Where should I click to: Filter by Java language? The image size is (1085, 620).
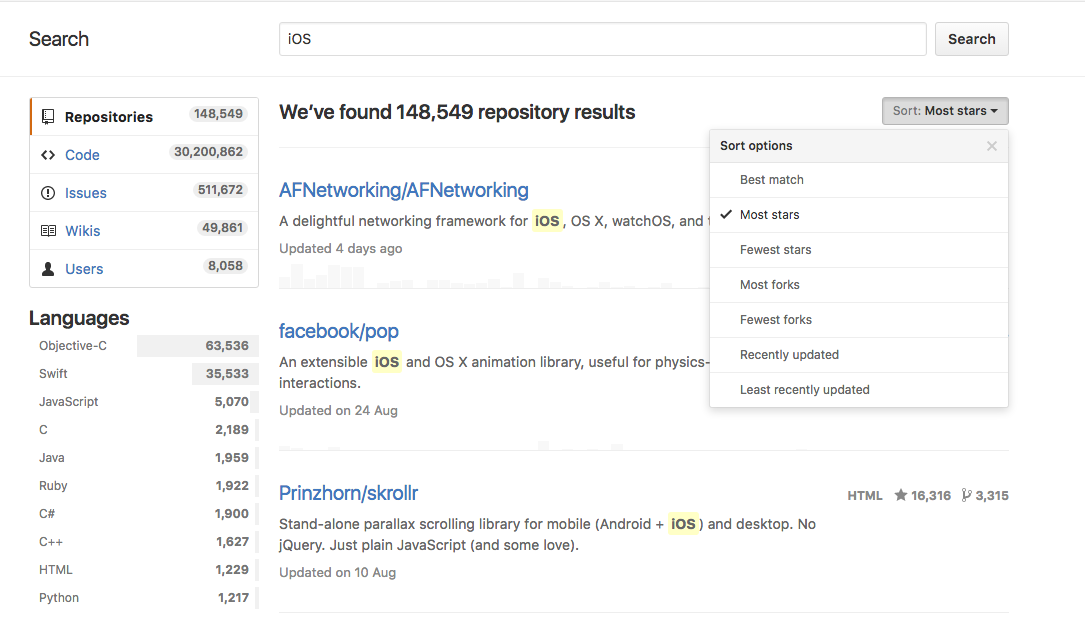(x=144, y=458)
